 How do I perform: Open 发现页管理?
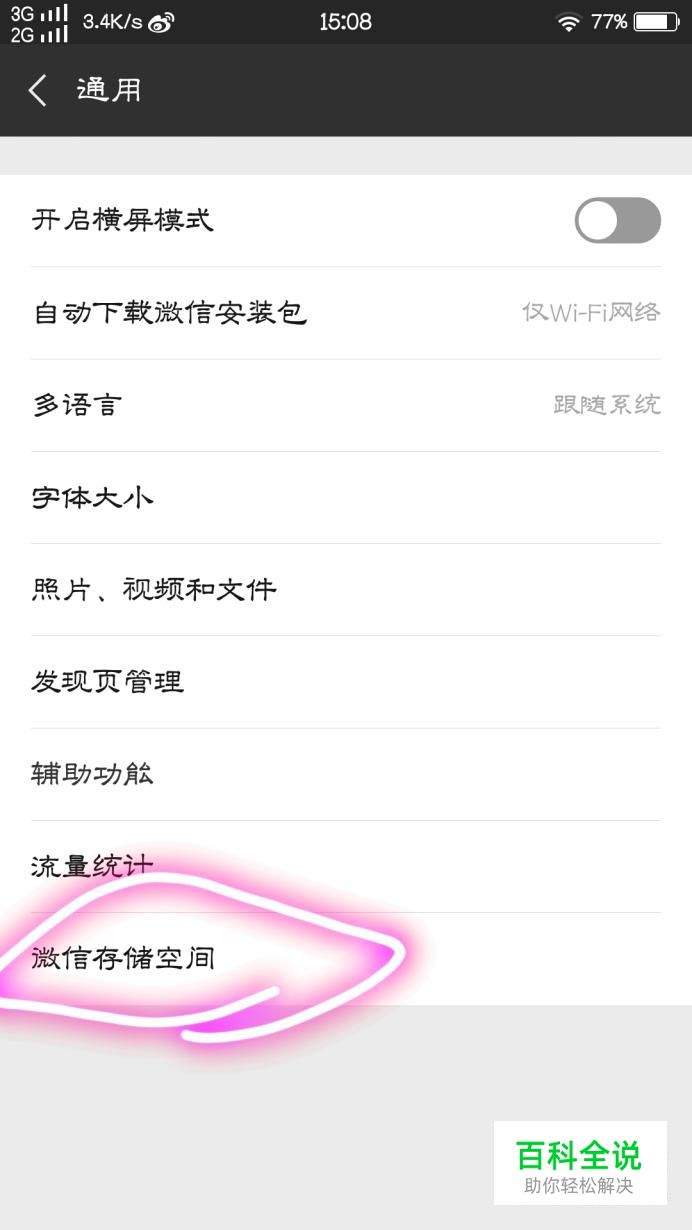(x=346, y=682)
